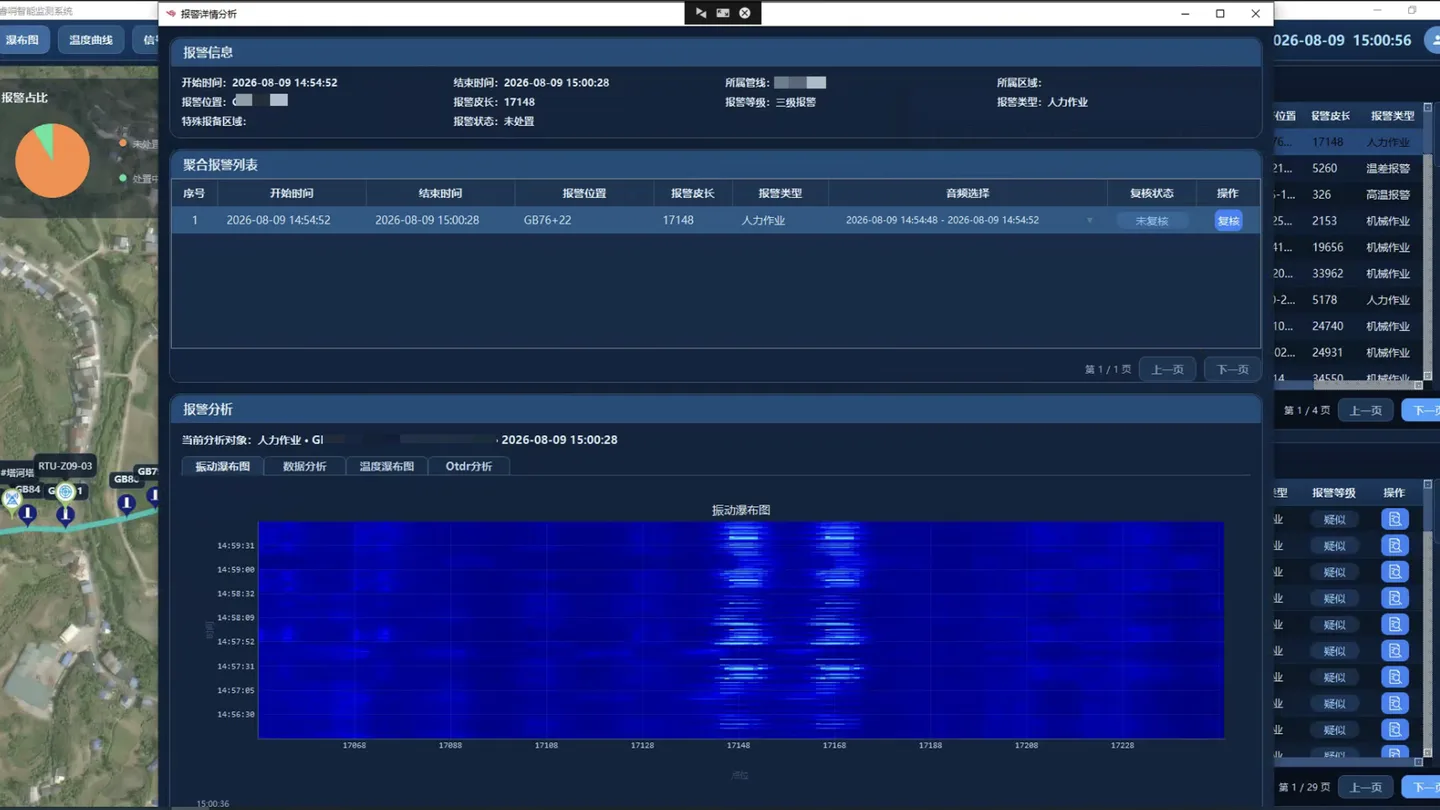1440x810 pixels.
Task: Click the 未复核 status button
Action: (1152, 221)
